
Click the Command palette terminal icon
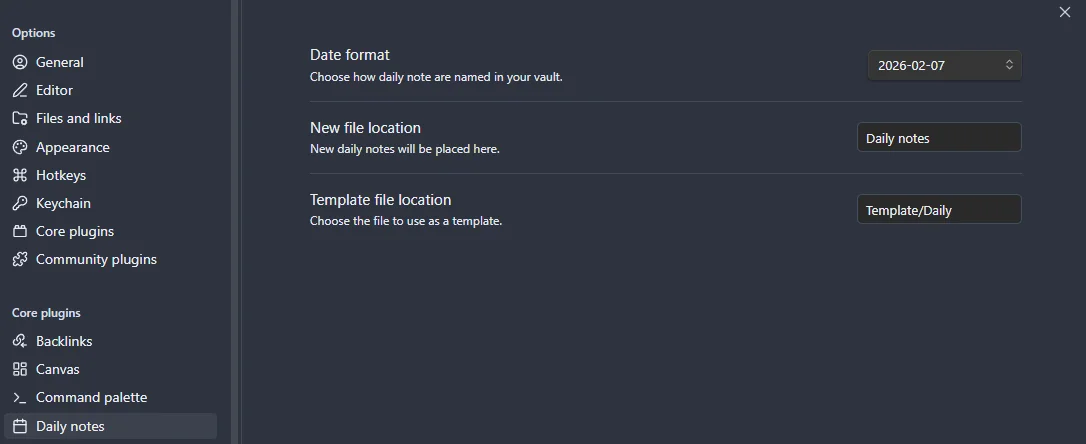tap(20, 397)
